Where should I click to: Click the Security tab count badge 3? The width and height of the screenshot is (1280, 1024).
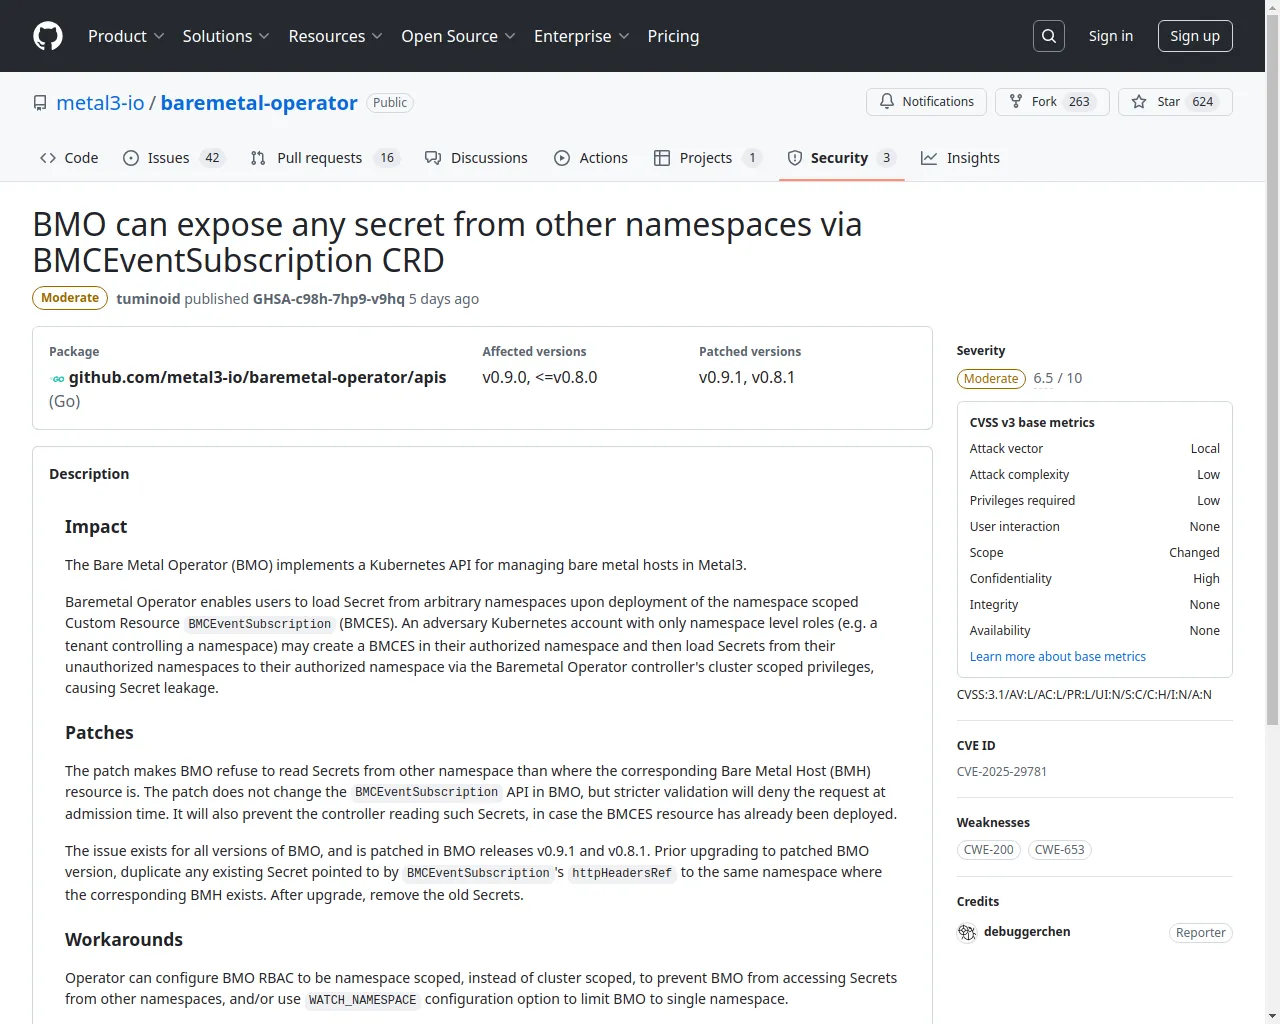pos(886,158)
